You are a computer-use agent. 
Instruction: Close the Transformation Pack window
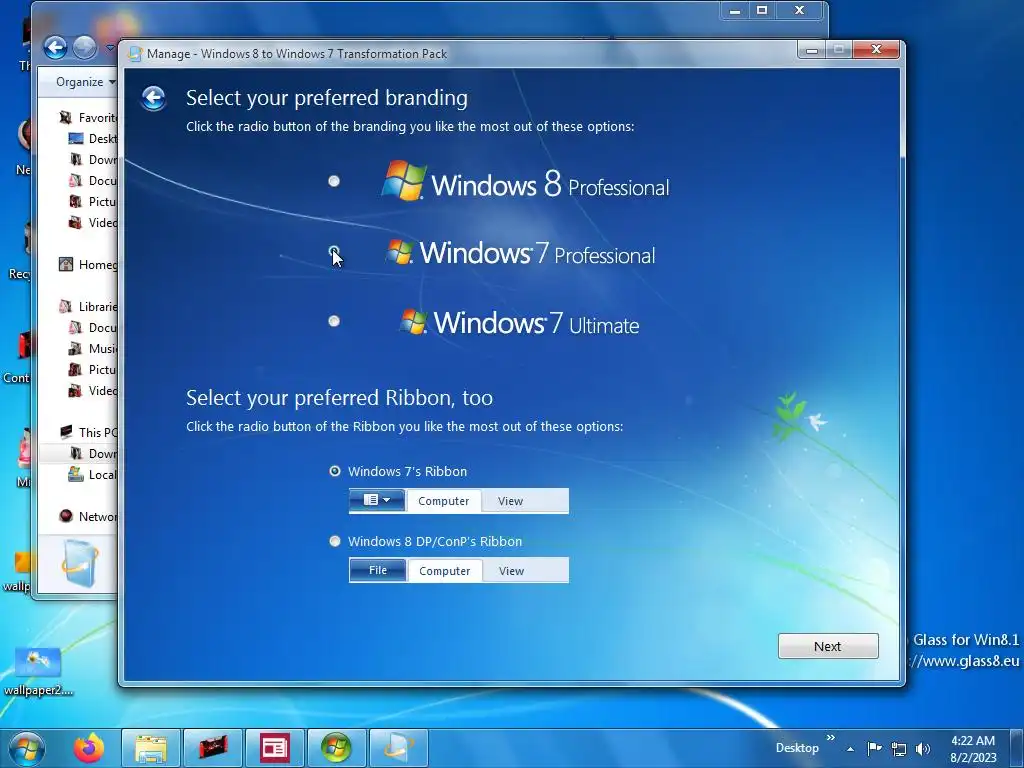coord(876,50)
